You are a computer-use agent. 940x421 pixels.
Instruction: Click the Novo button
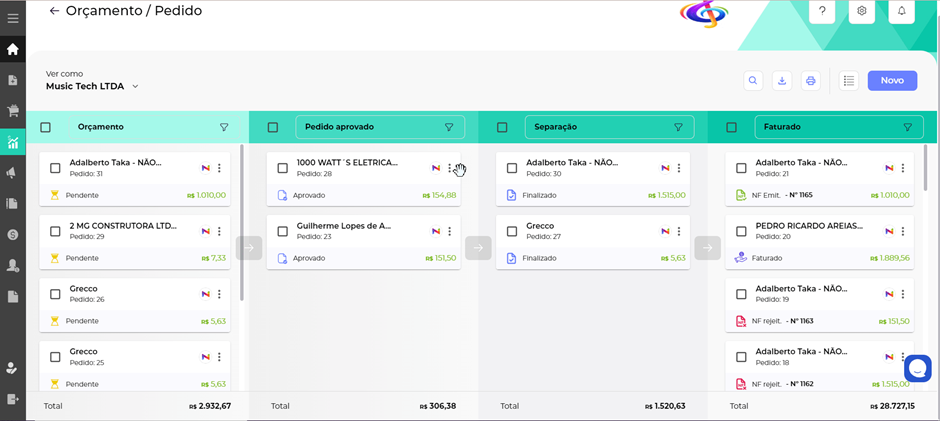(892, 81)
